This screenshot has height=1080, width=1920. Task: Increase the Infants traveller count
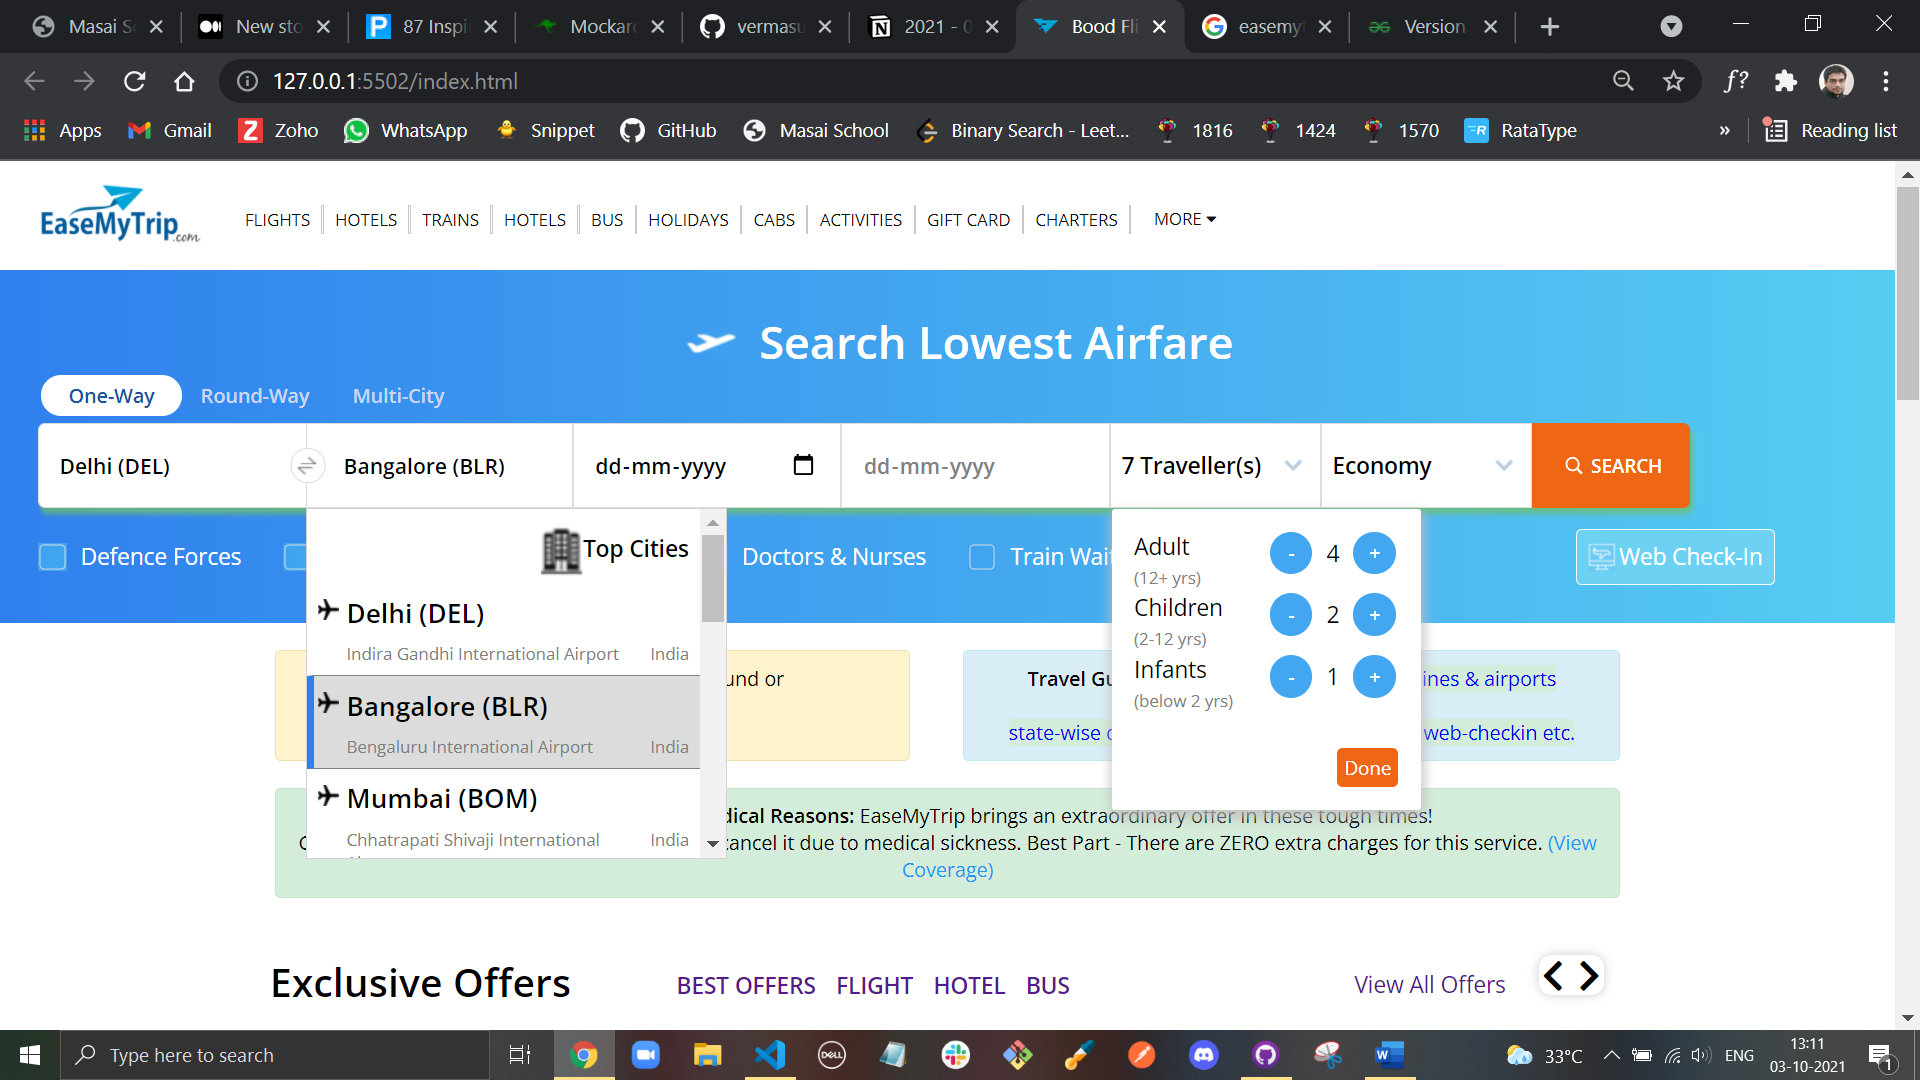[1374, 677]
